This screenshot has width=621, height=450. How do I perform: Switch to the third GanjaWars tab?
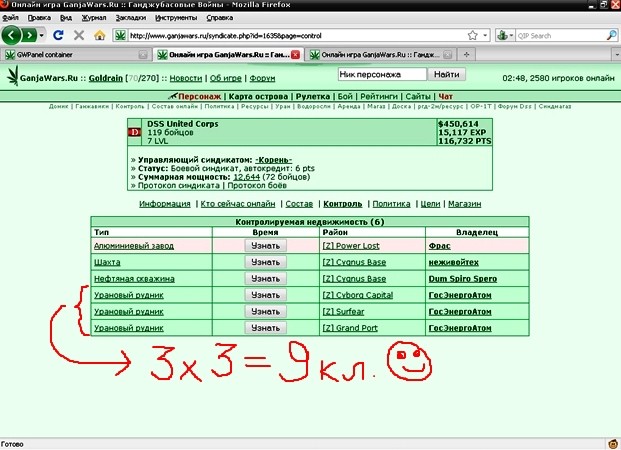(x=380, y=55)
